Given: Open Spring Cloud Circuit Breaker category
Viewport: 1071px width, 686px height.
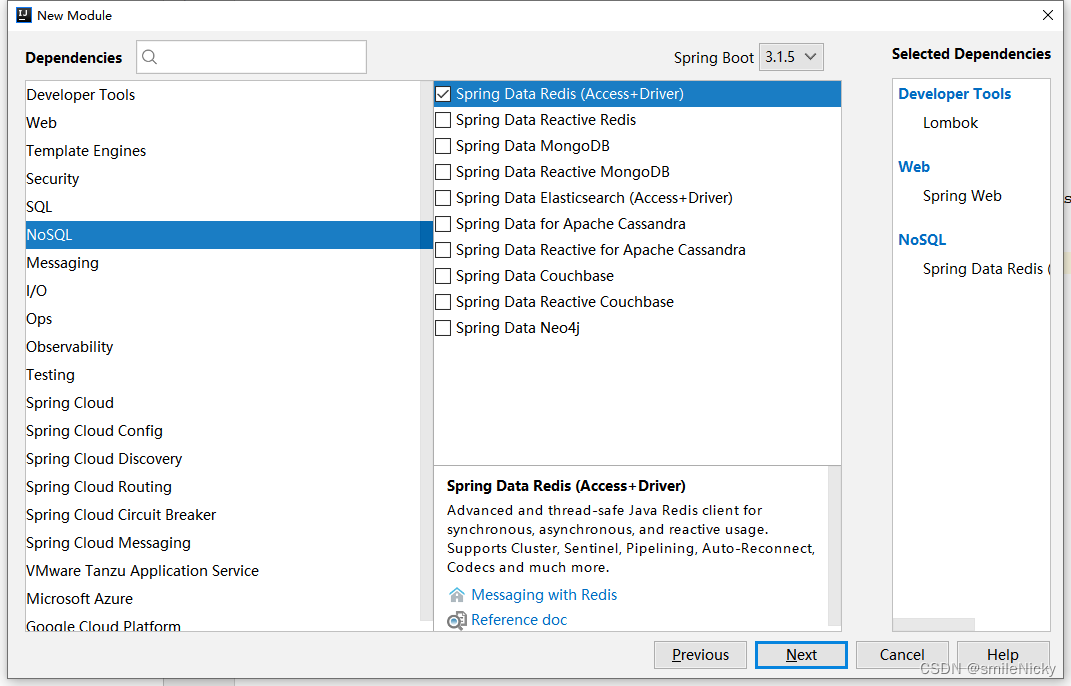Looking at the screenshot, I should coord(223,515).
